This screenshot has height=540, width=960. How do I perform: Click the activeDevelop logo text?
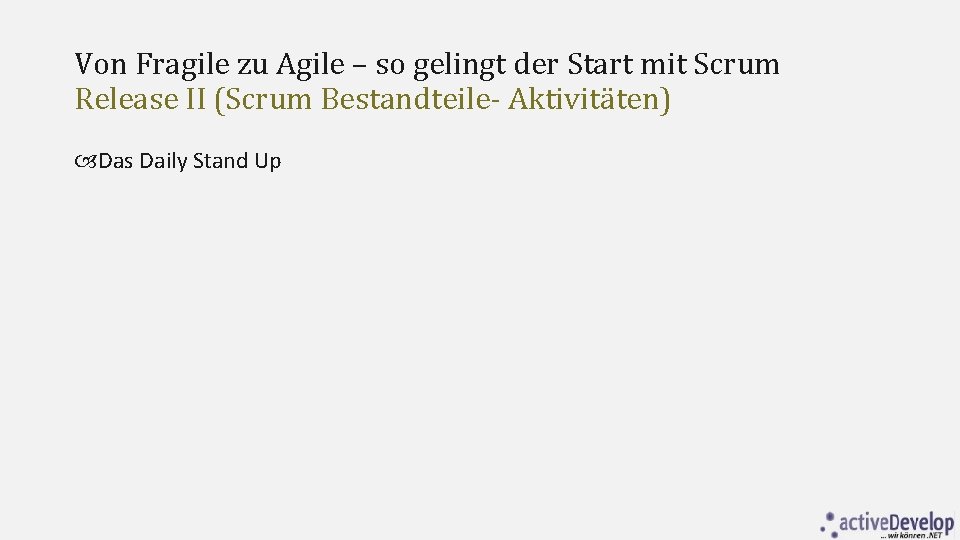point(896,522)
